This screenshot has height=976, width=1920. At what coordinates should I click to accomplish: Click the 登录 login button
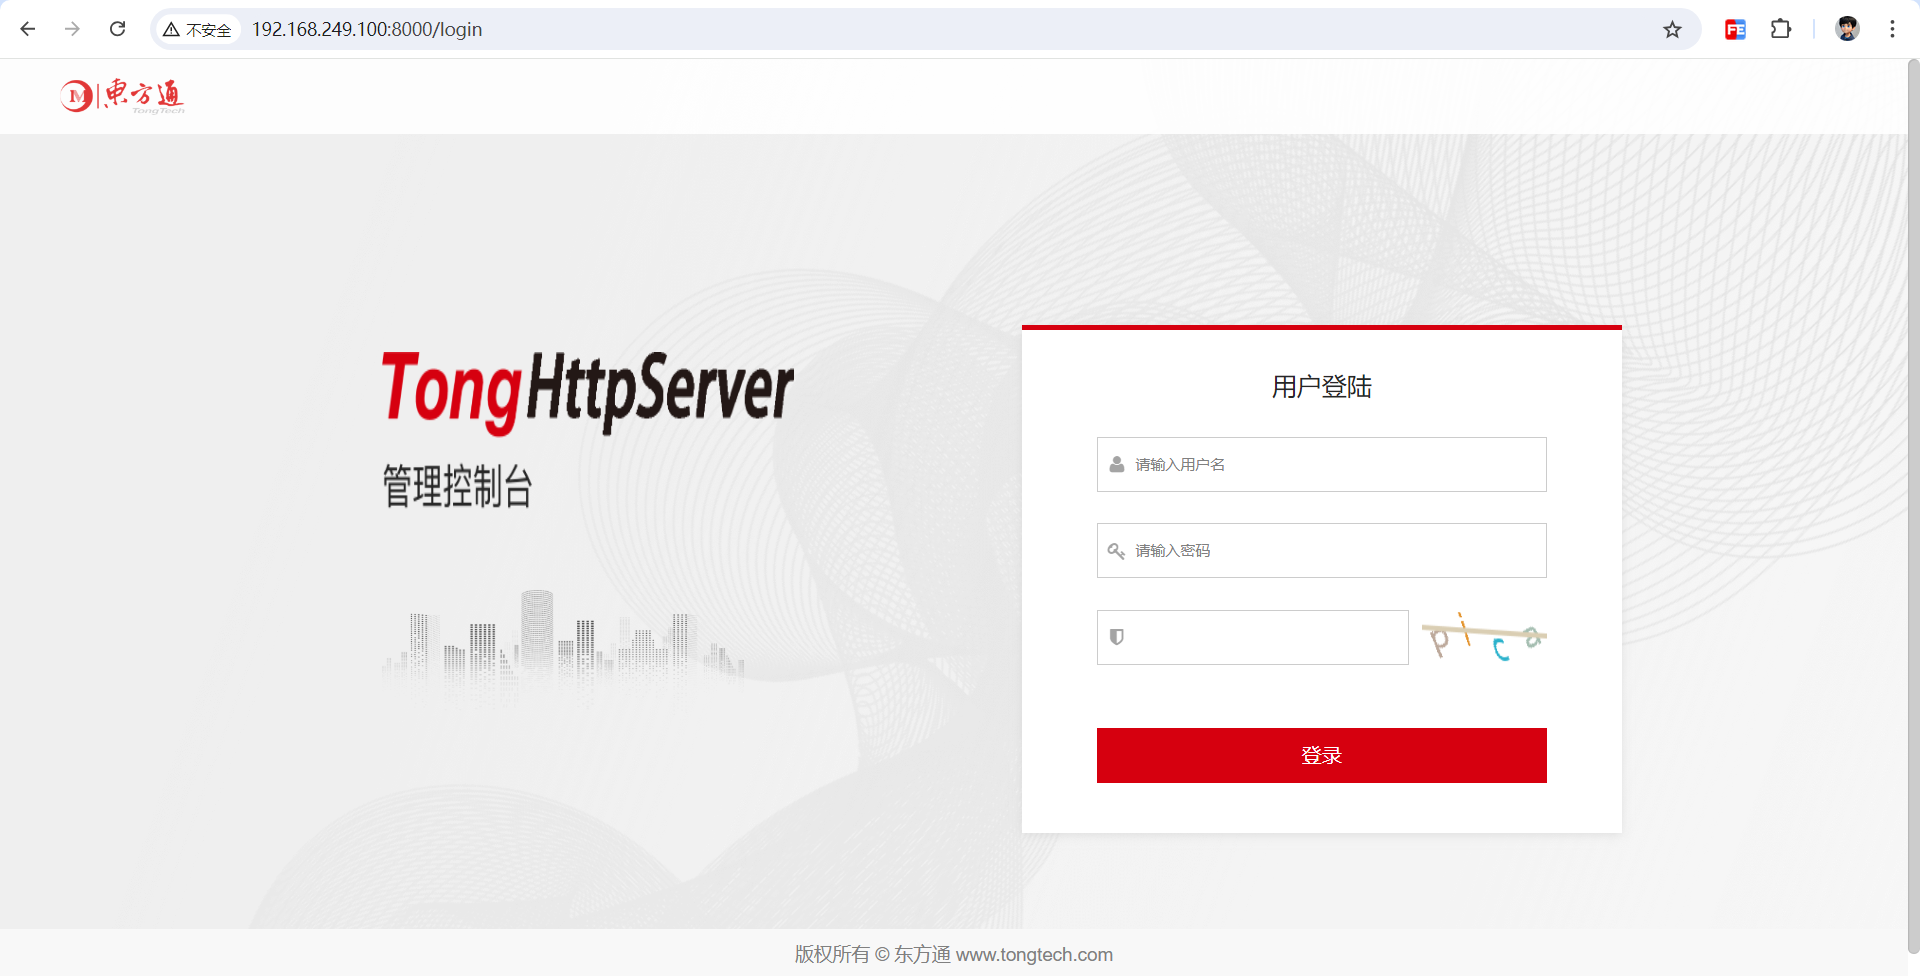pos(1321,755)
